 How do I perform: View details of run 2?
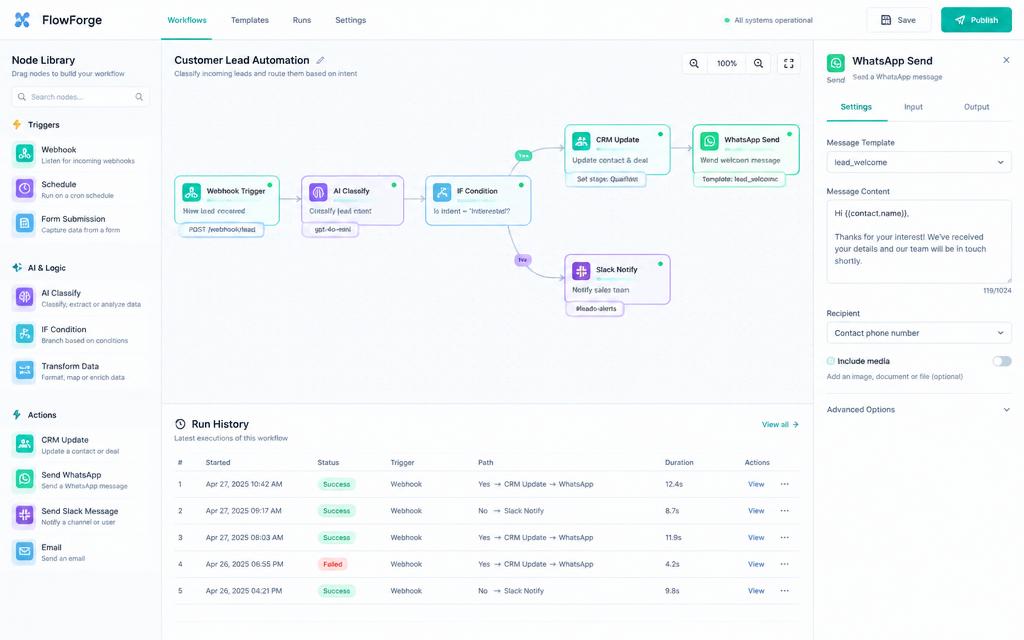[756, 511]
